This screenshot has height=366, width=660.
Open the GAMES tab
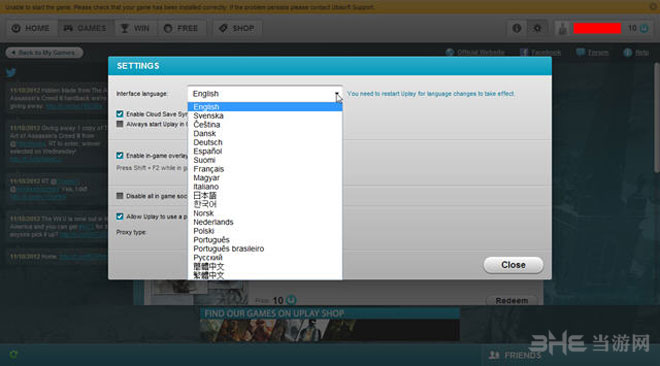coord(85,28)
